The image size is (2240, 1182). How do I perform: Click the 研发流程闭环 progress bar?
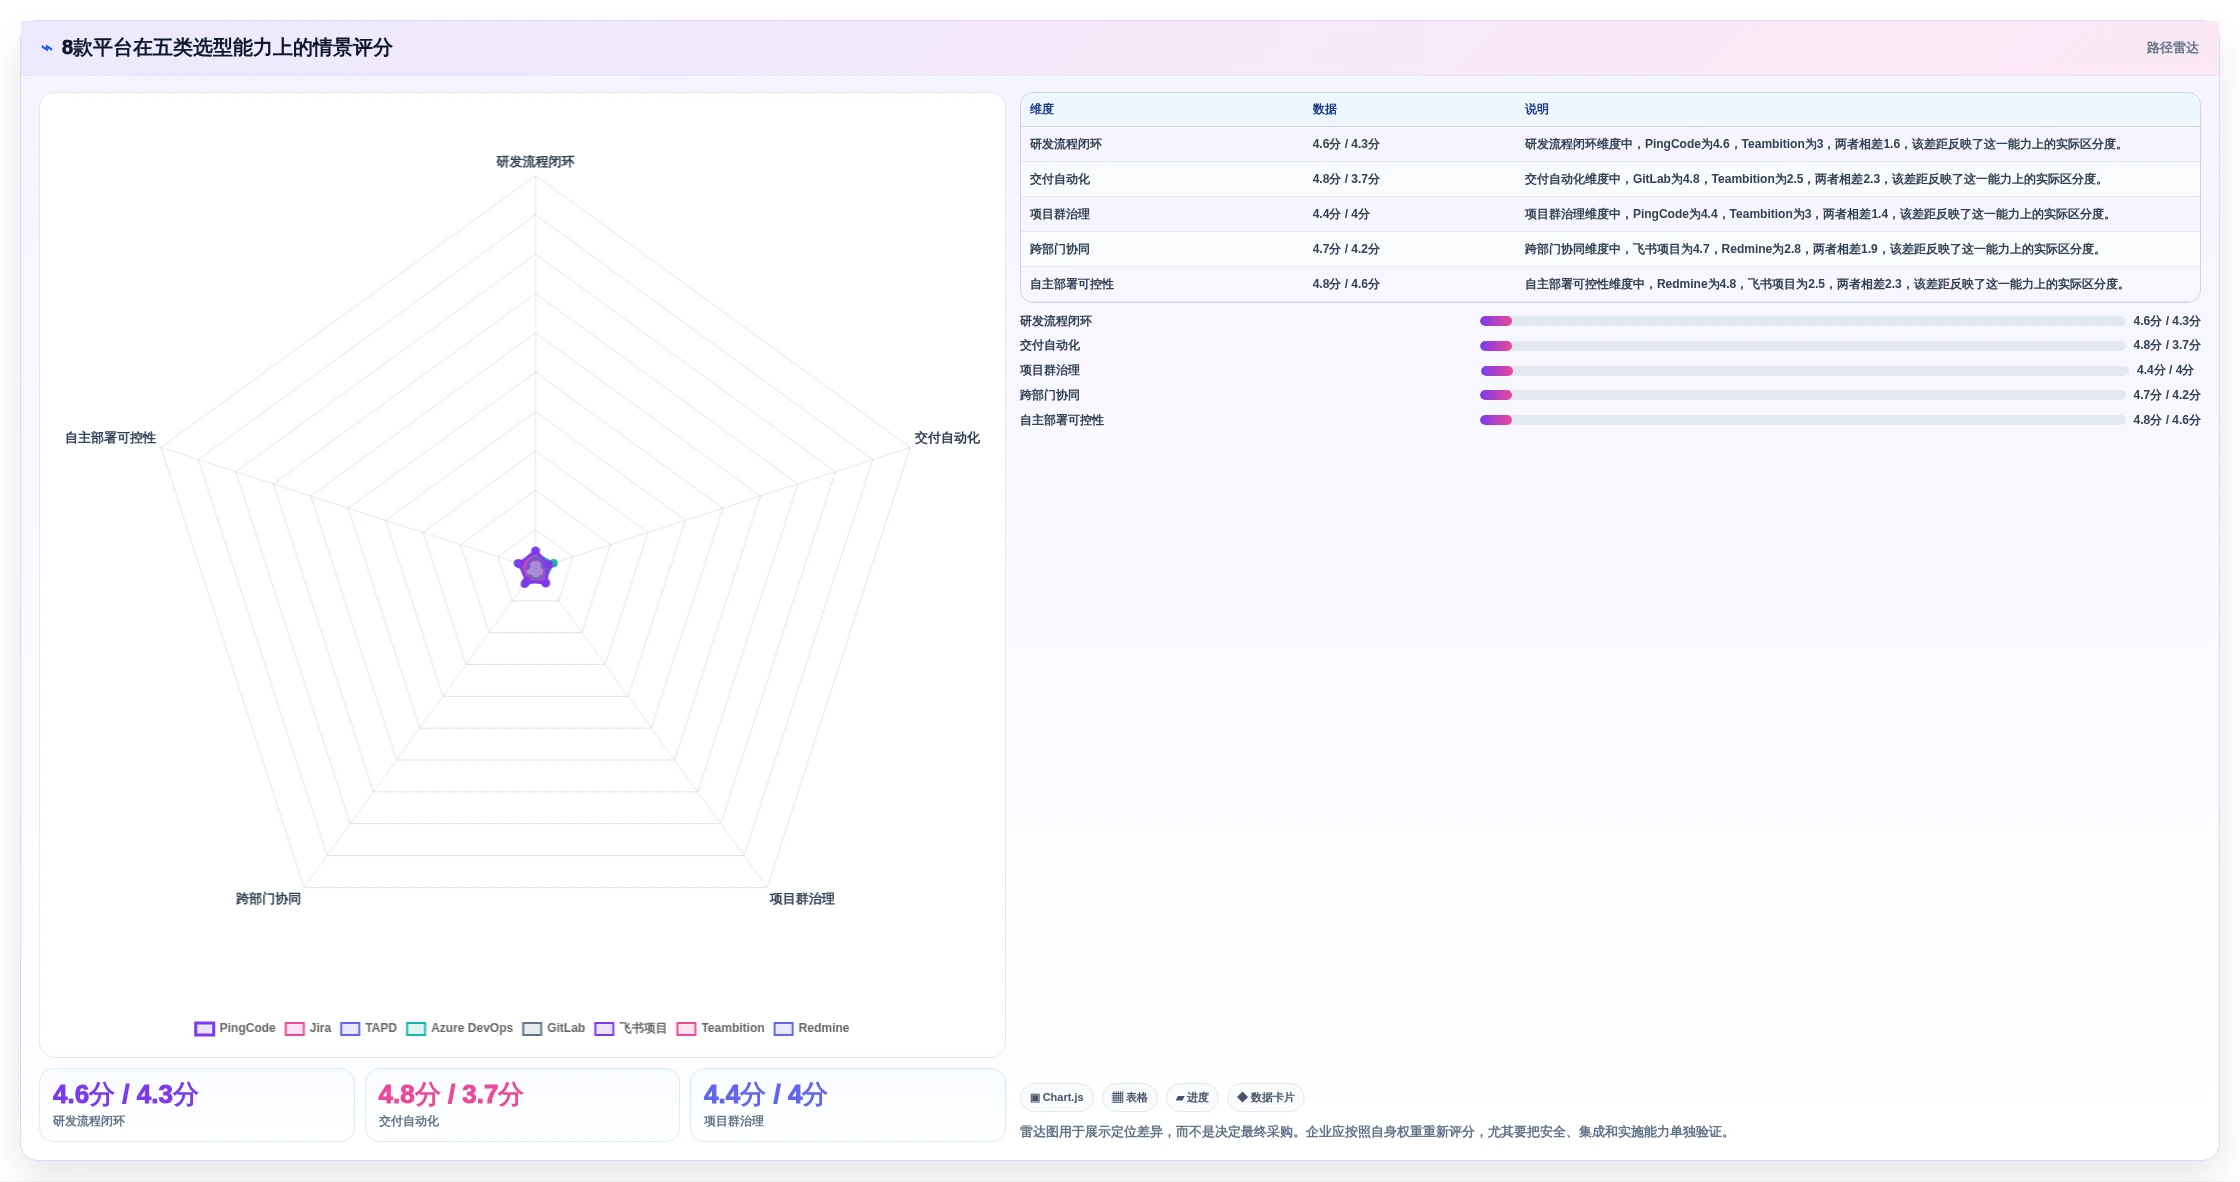(x=1802, y=321)
